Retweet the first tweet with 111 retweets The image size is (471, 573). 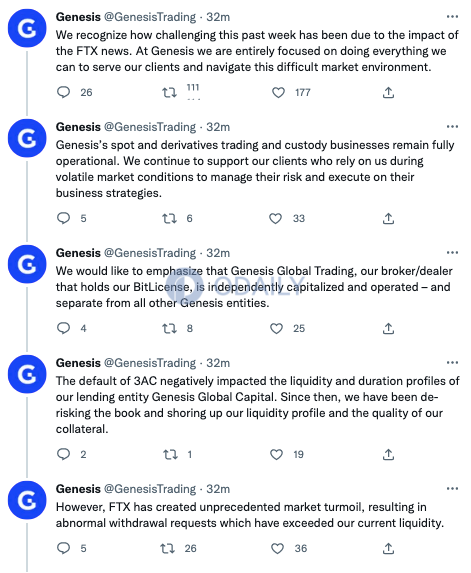pyautogui.click(x=169, y=92)
